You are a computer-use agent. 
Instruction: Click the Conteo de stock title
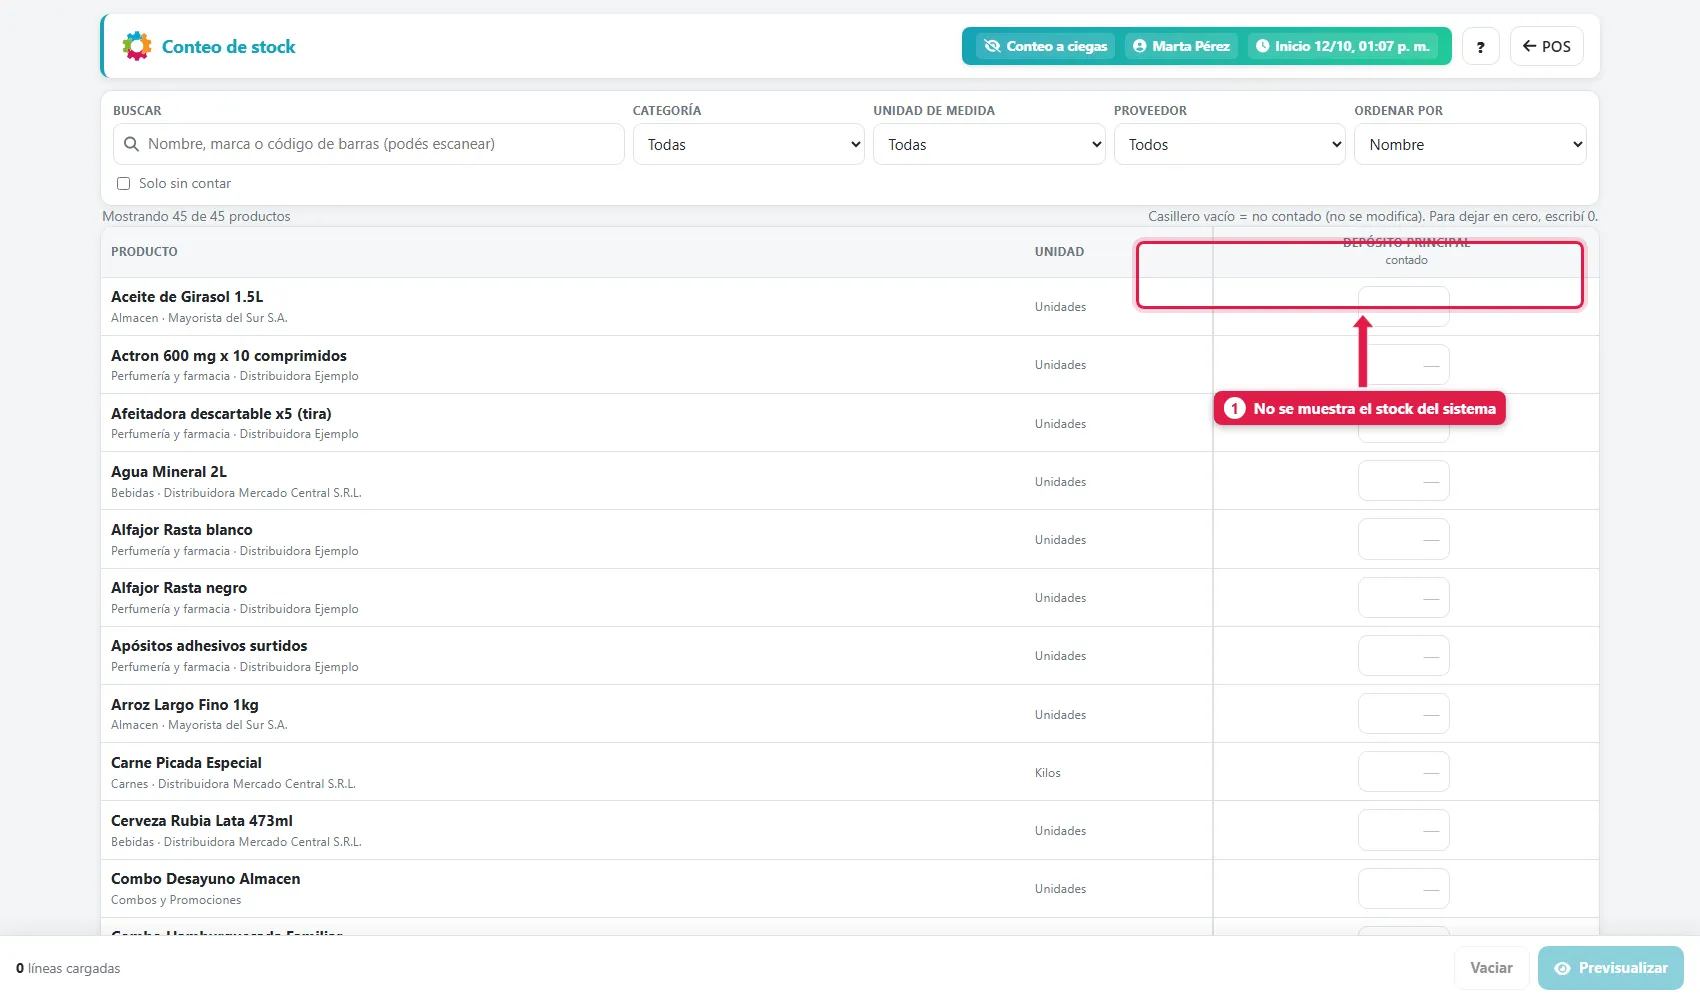[x=229, y=47]
